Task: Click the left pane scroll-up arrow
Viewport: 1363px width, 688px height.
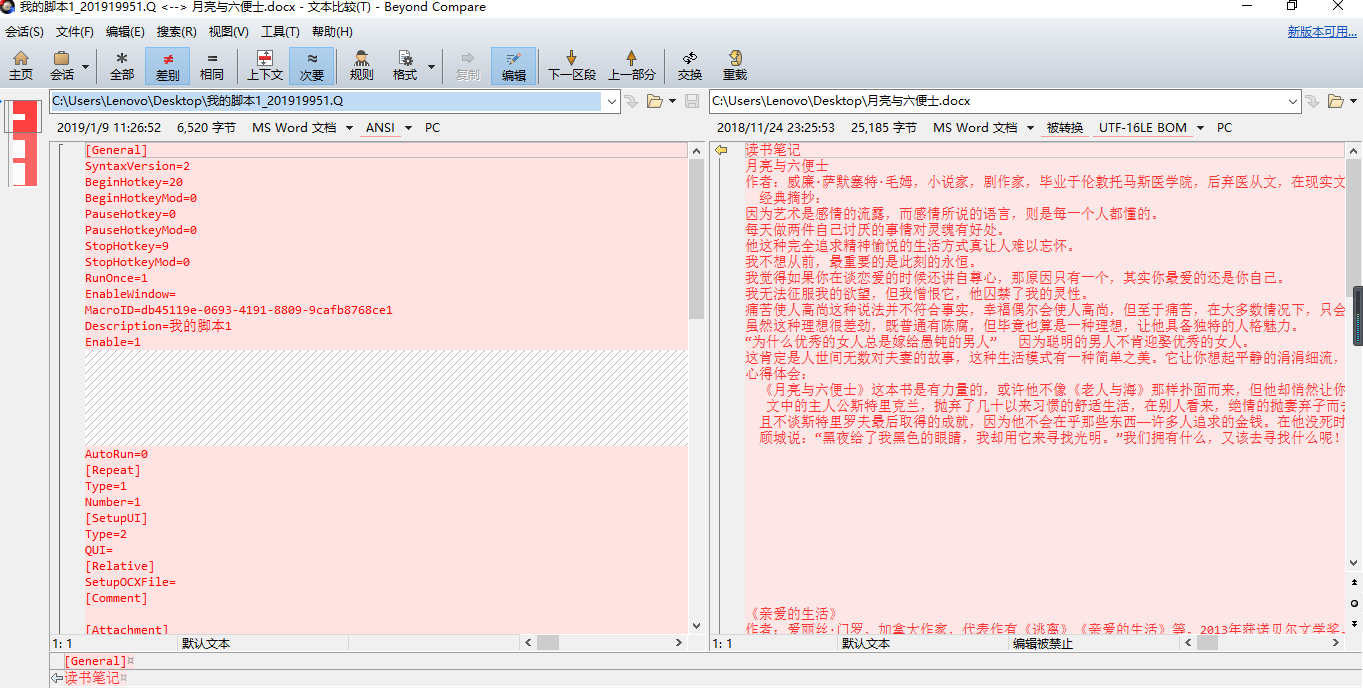Action: [696, 150]
